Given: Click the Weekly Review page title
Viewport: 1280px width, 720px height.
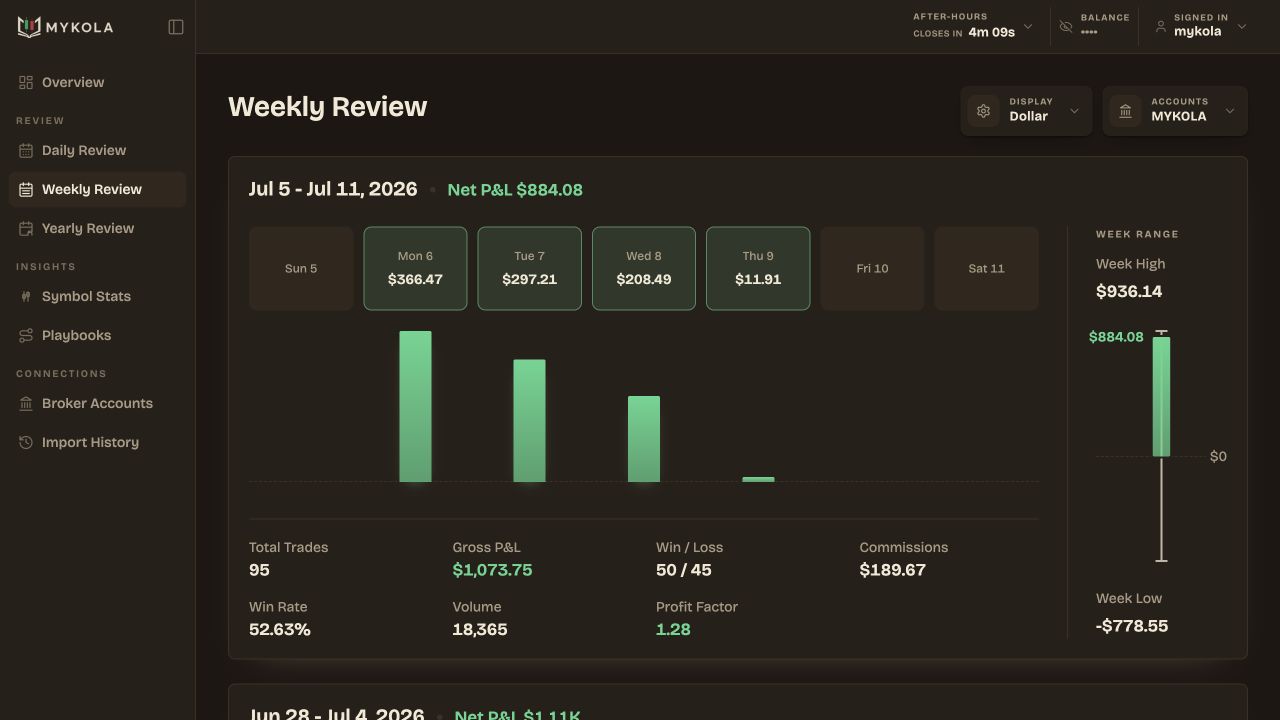Looking at the screenshot, I should point(328,107).
